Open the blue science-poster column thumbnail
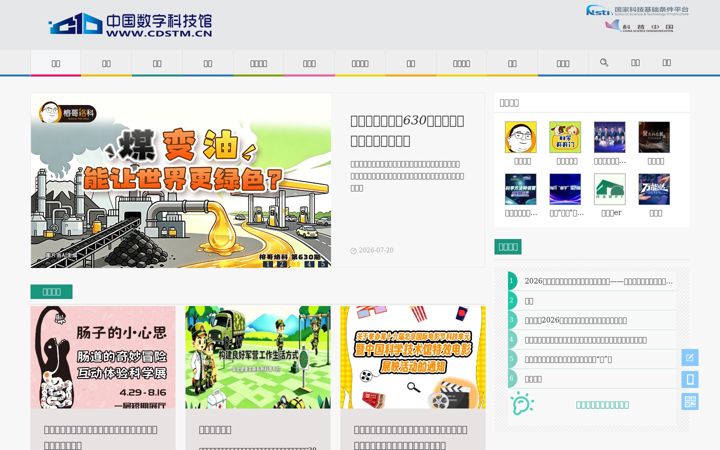This screenshot has width=720, height=450. point(521,189)
